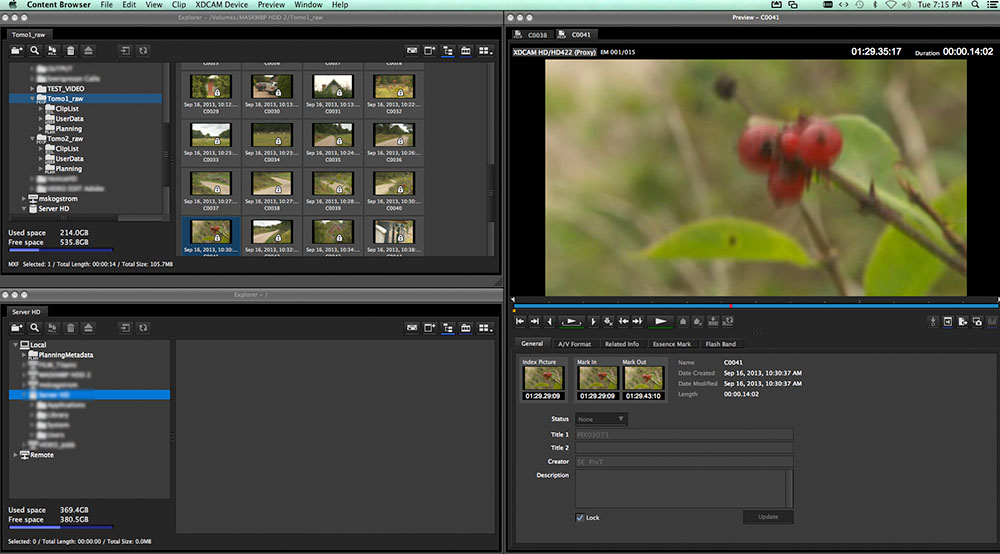Open view mode dropdown in Server HD explorer

coord(485,328)
